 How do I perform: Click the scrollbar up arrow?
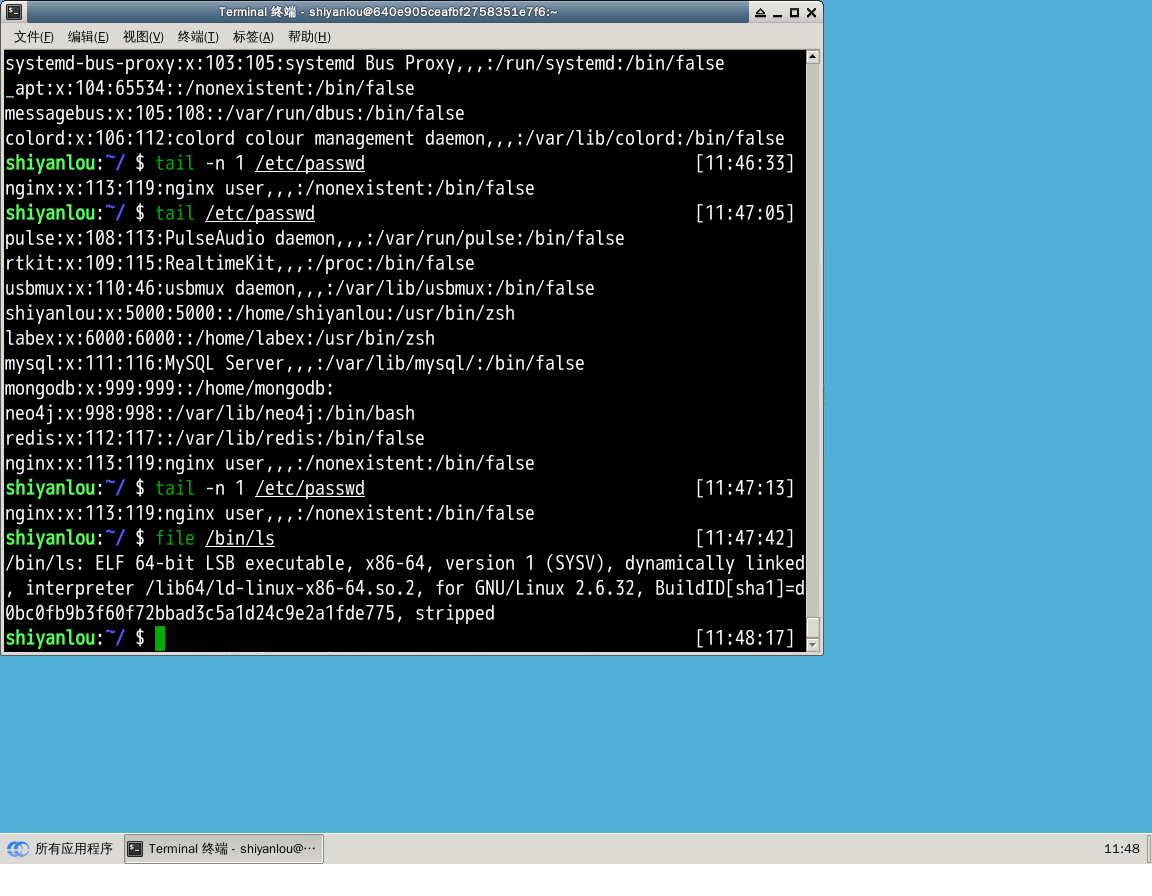pos(812,56)
